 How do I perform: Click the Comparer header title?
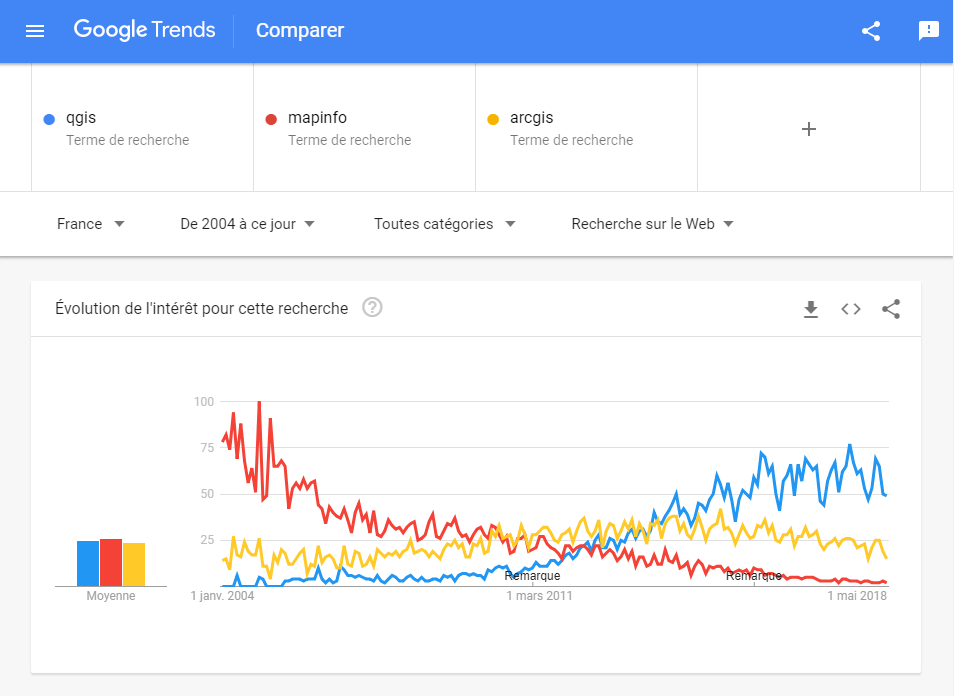point(300,30)
